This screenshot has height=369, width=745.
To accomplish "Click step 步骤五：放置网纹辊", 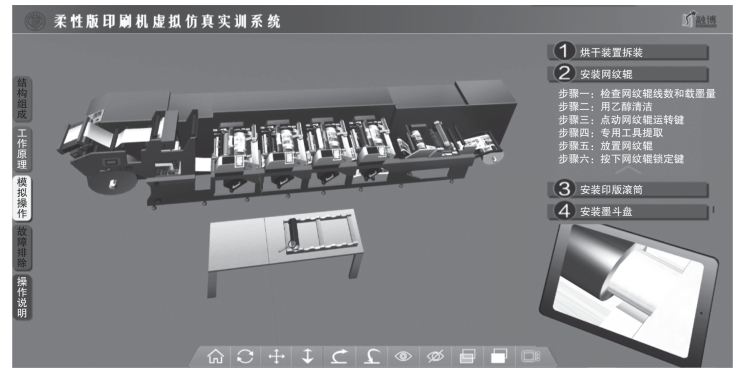I will (x=605, y=146).
